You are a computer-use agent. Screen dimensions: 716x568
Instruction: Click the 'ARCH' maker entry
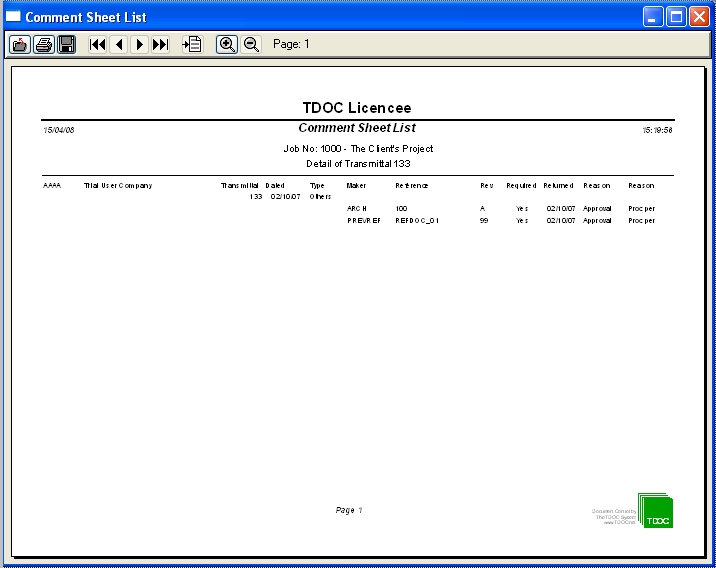pos(357,208)
